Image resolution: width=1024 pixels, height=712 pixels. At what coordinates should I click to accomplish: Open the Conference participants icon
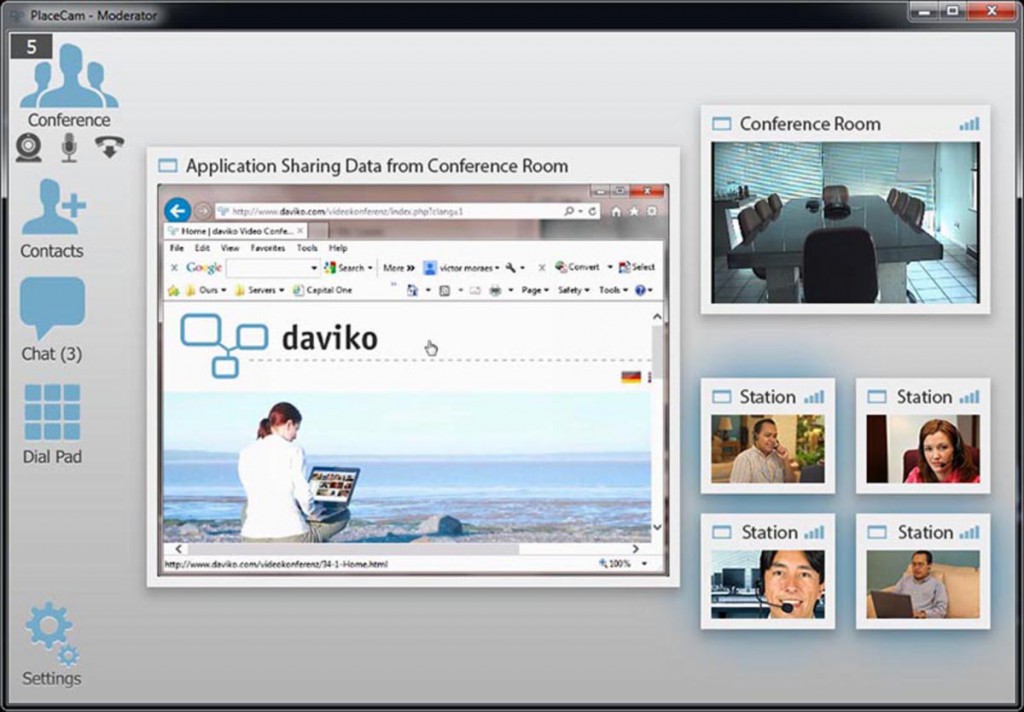(68, 78)
